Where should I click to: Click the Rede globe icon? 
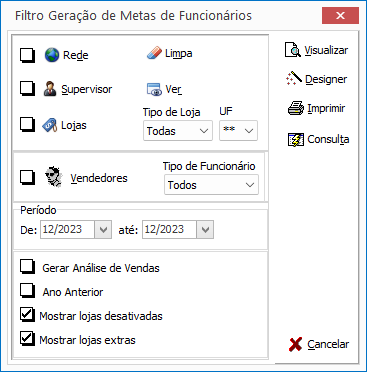[52, 55]
